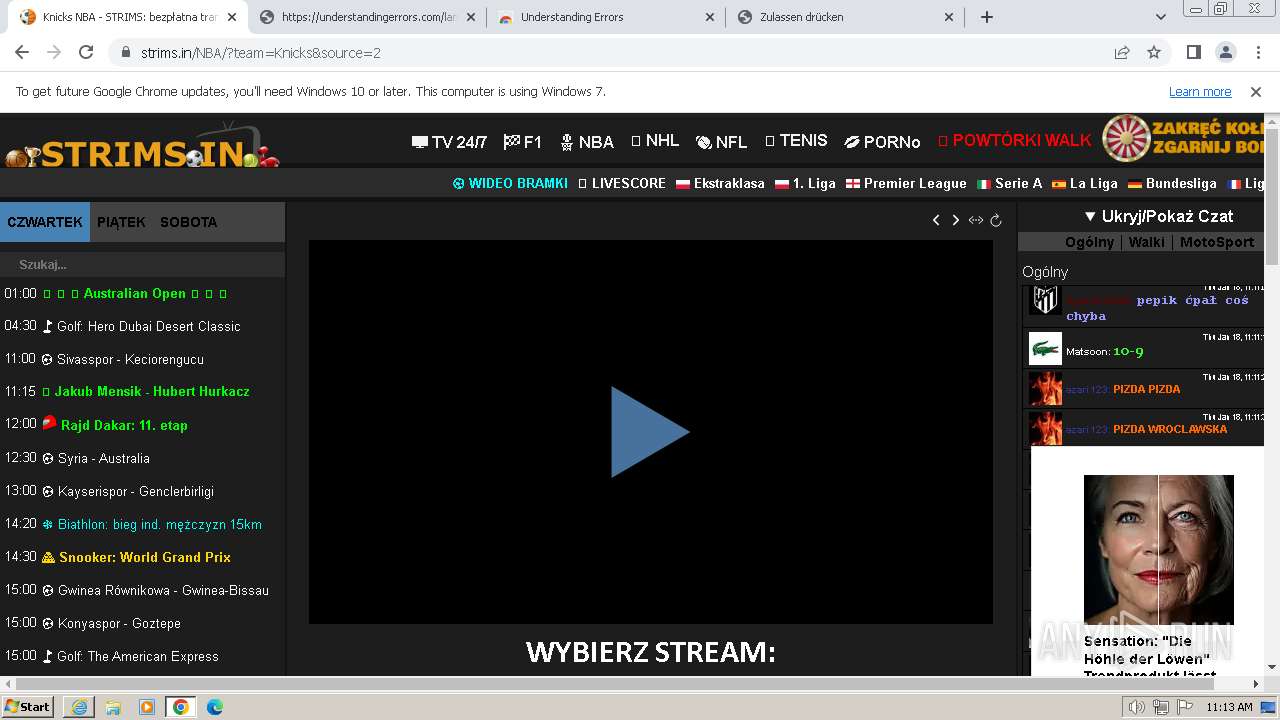Click the large play button in video player
This screenshot has height=720, width=1280.
point(650,432)
